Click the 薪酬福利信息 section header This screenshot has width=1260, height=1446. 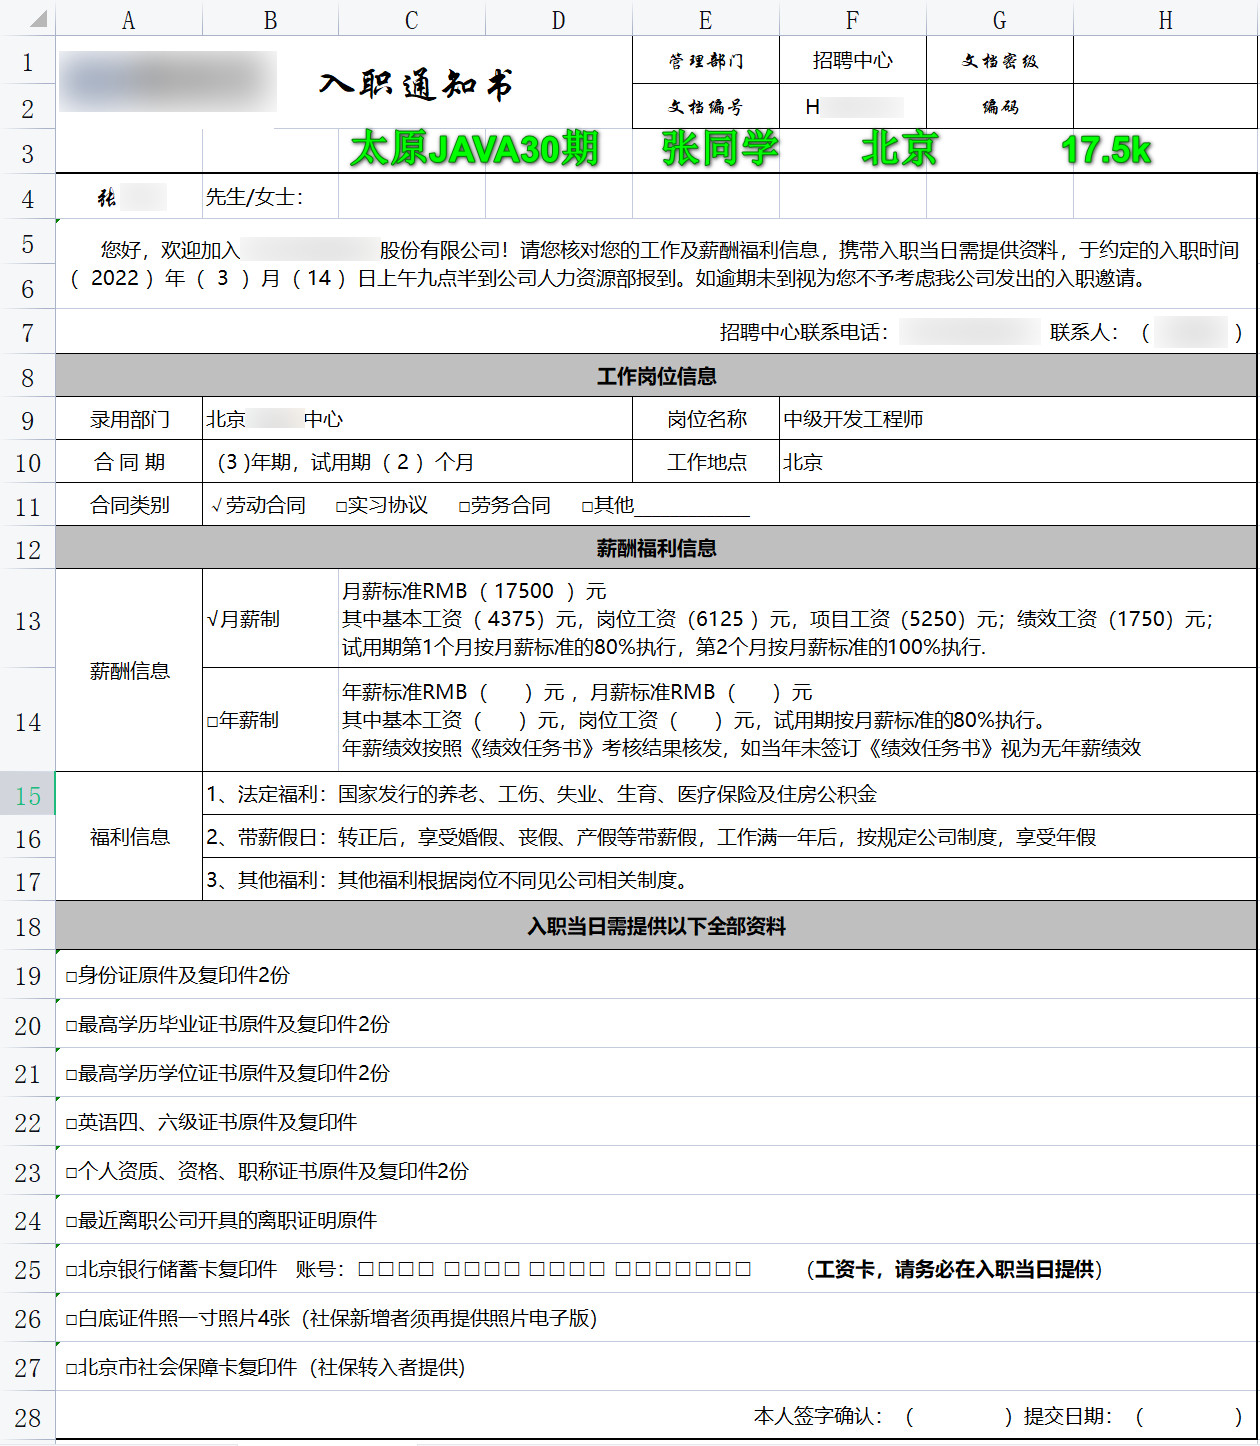pyautogui.click(x=656, y=548)
